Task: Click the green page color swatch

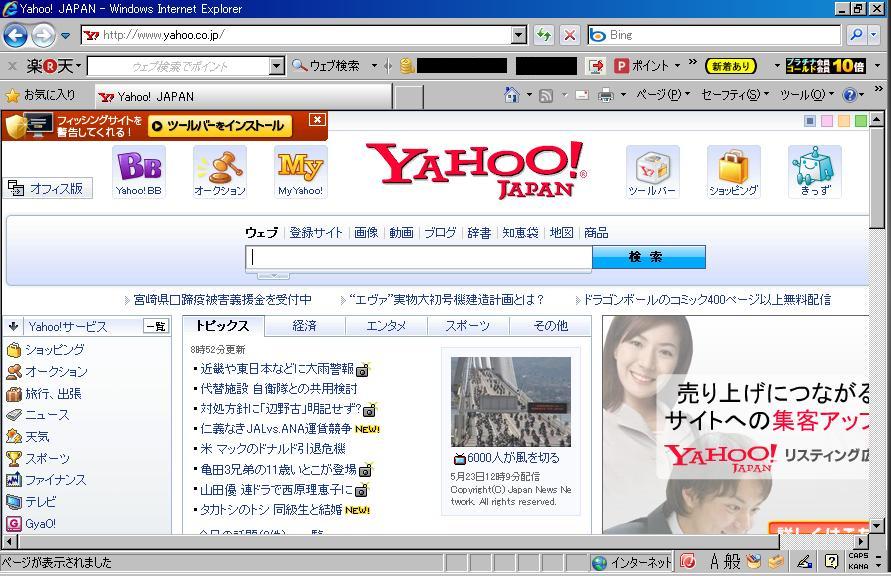Action: click(x=861, y=120)
